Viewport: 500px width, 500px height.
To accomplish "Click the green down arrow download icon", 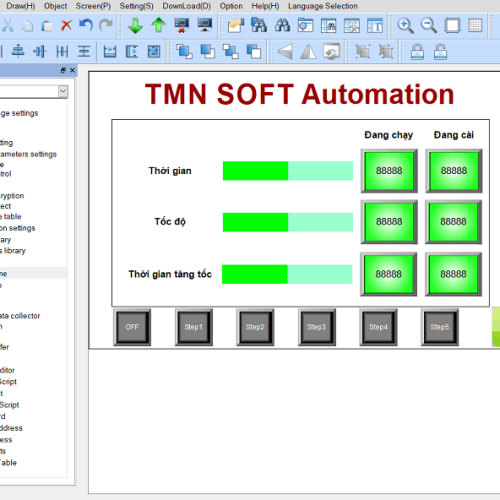I will point(135,26).
